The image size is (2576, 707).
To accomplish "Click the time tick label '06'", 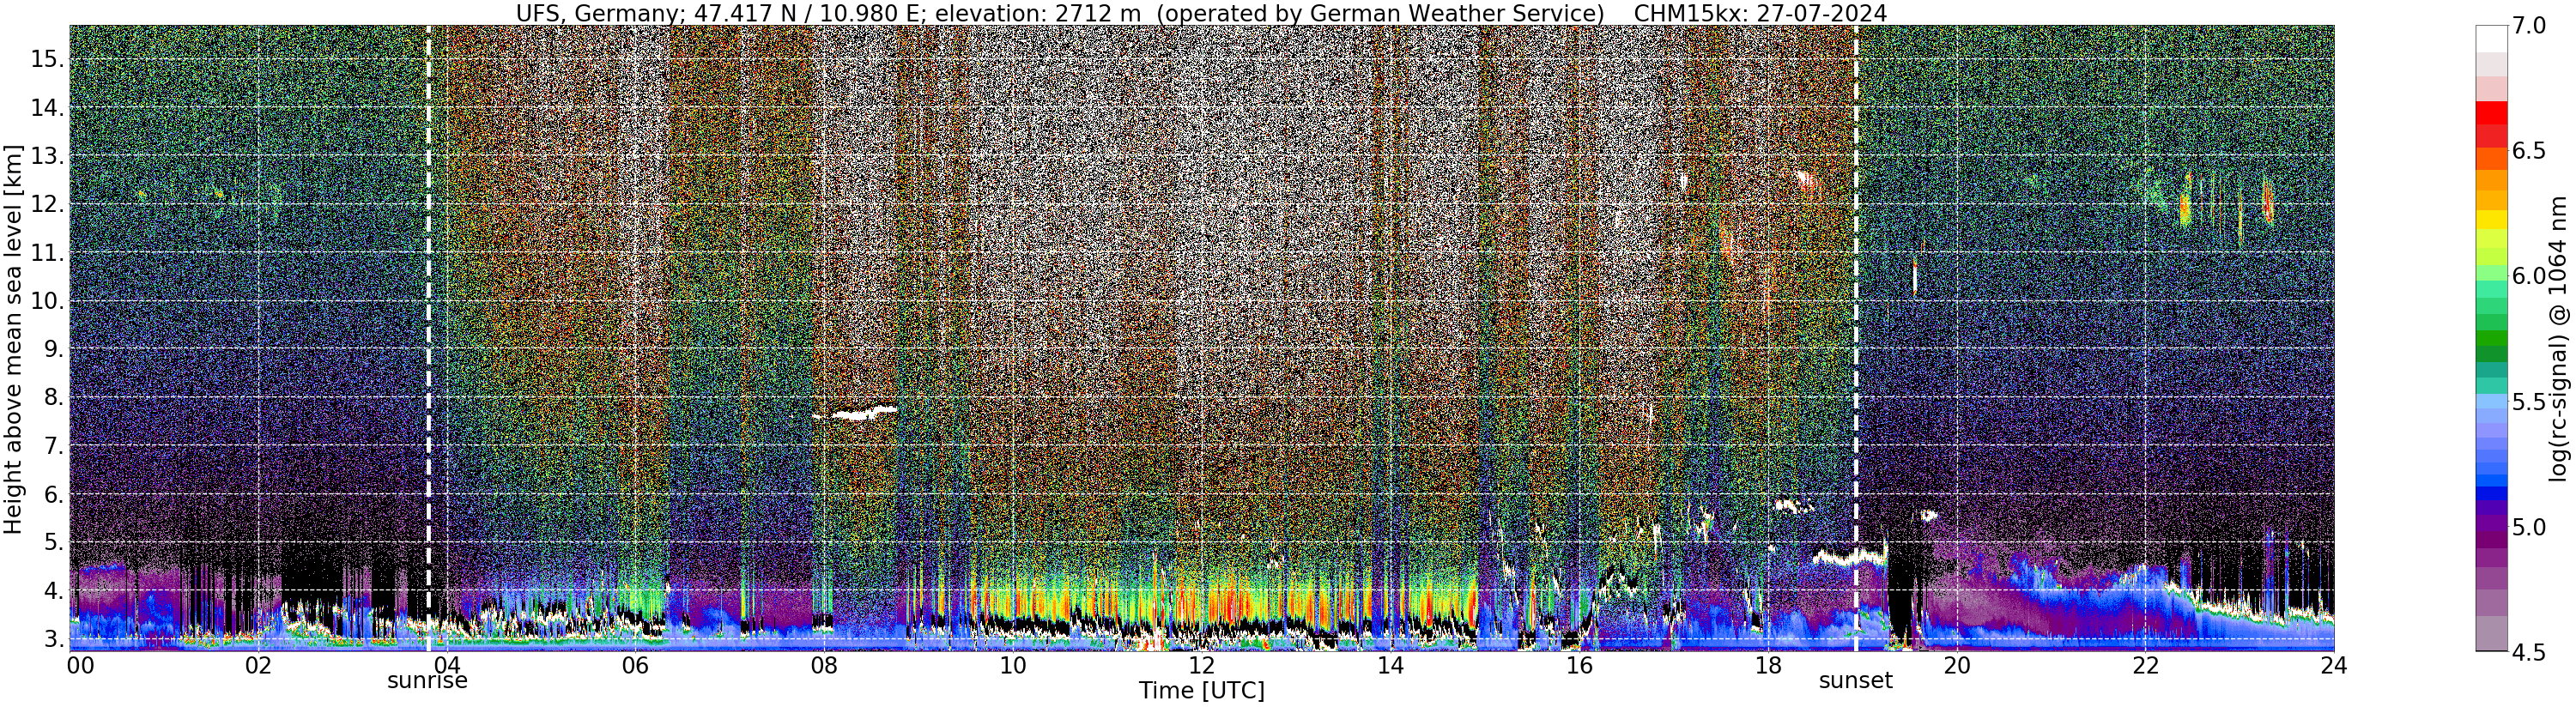I will pyautogui.click(x=635, y=666).
